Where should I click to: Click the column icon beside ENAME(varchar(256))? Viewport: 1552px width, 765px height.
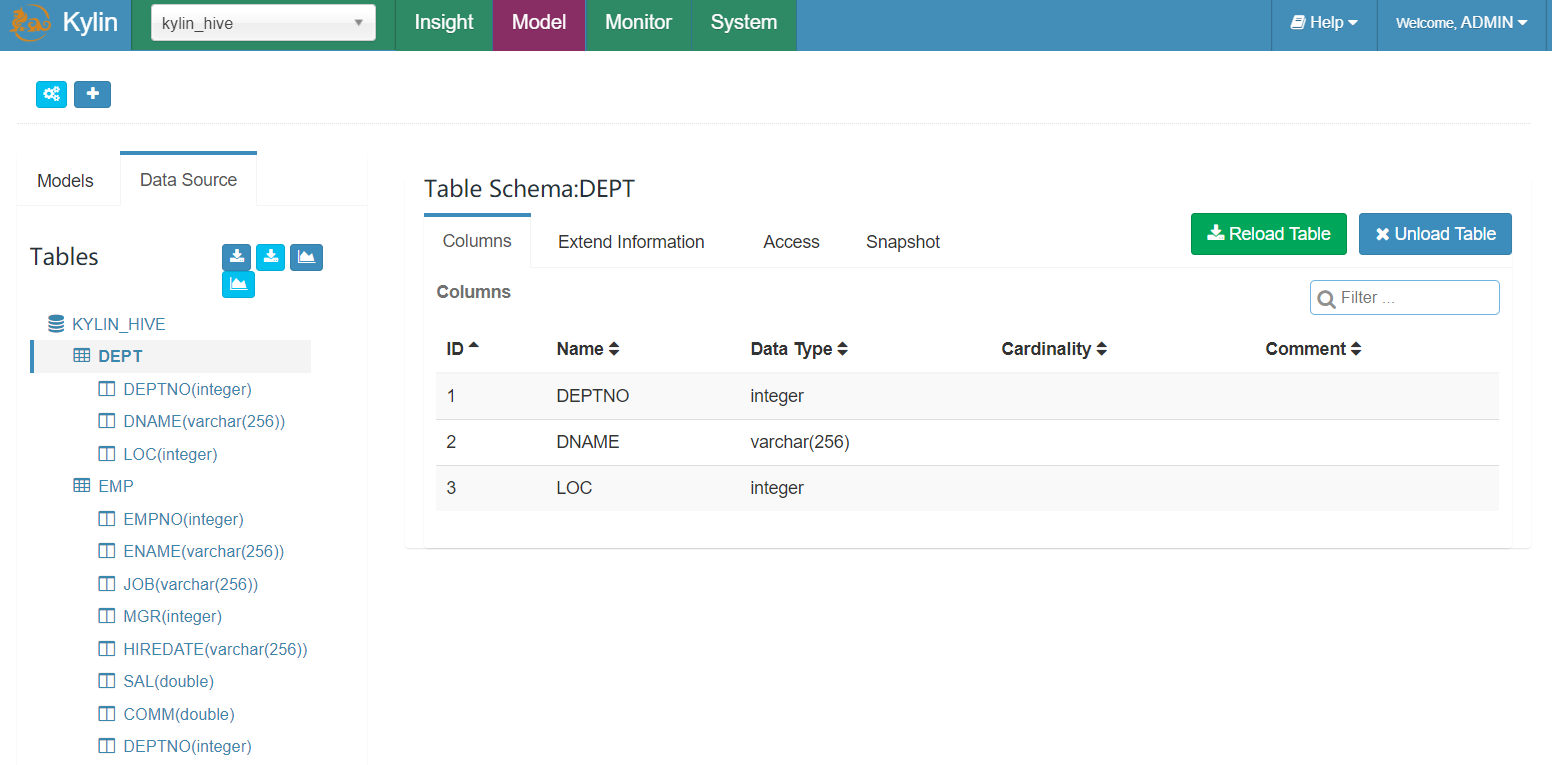pos(107,551)
